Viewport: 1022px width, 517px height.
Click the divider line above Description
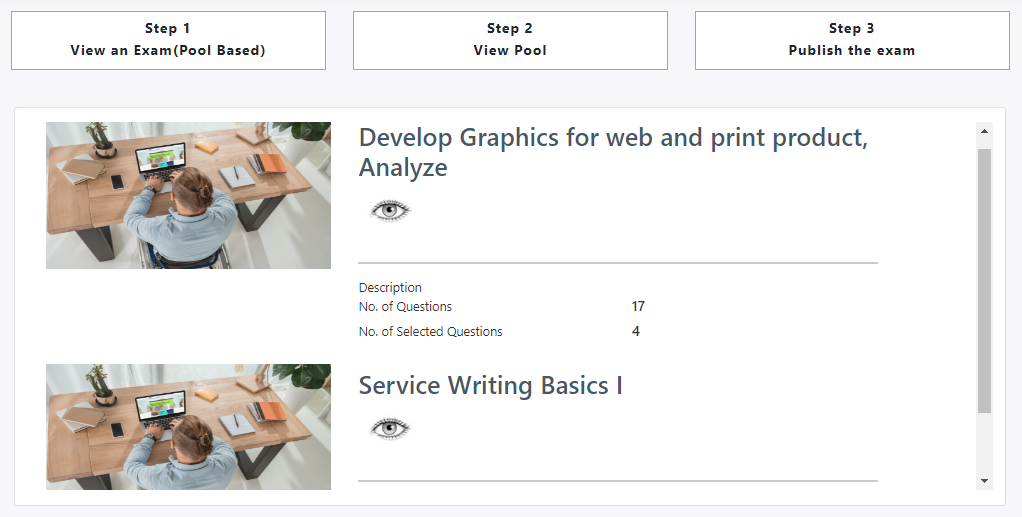(x=617, y=263)
